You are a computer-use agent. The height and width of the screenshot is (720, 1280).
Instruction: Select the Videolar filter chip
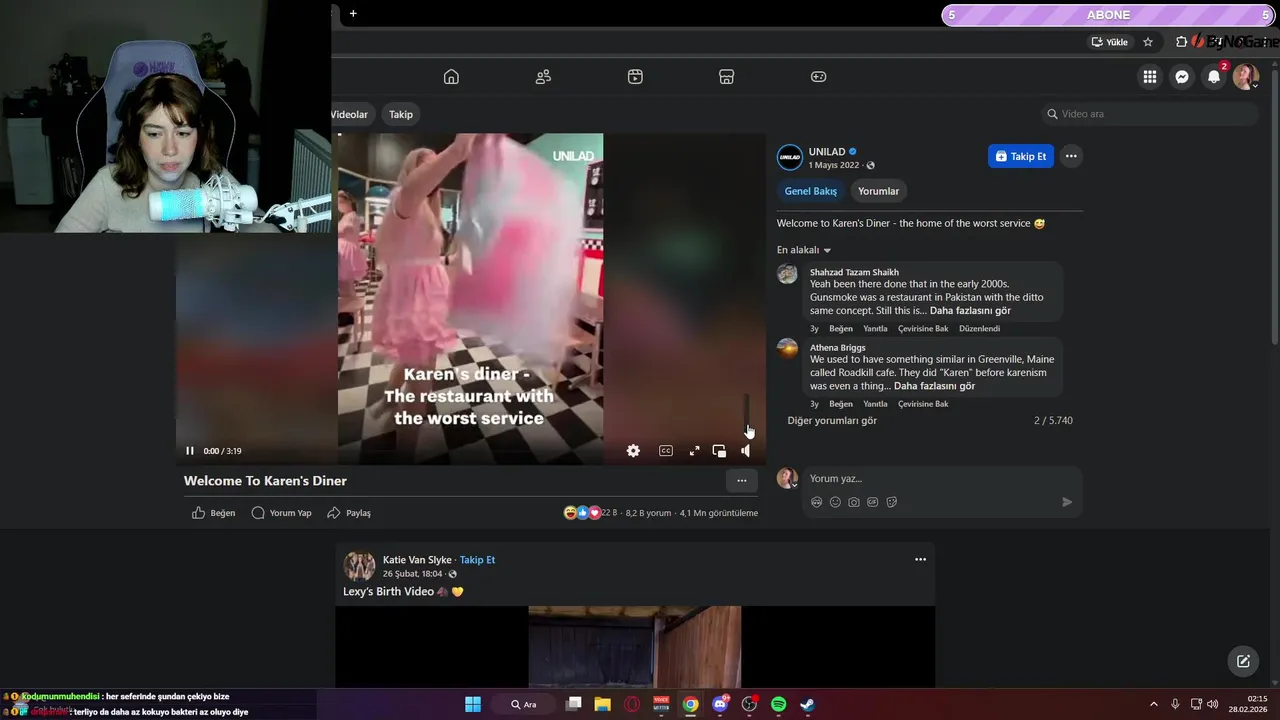[x=351, y=114]
